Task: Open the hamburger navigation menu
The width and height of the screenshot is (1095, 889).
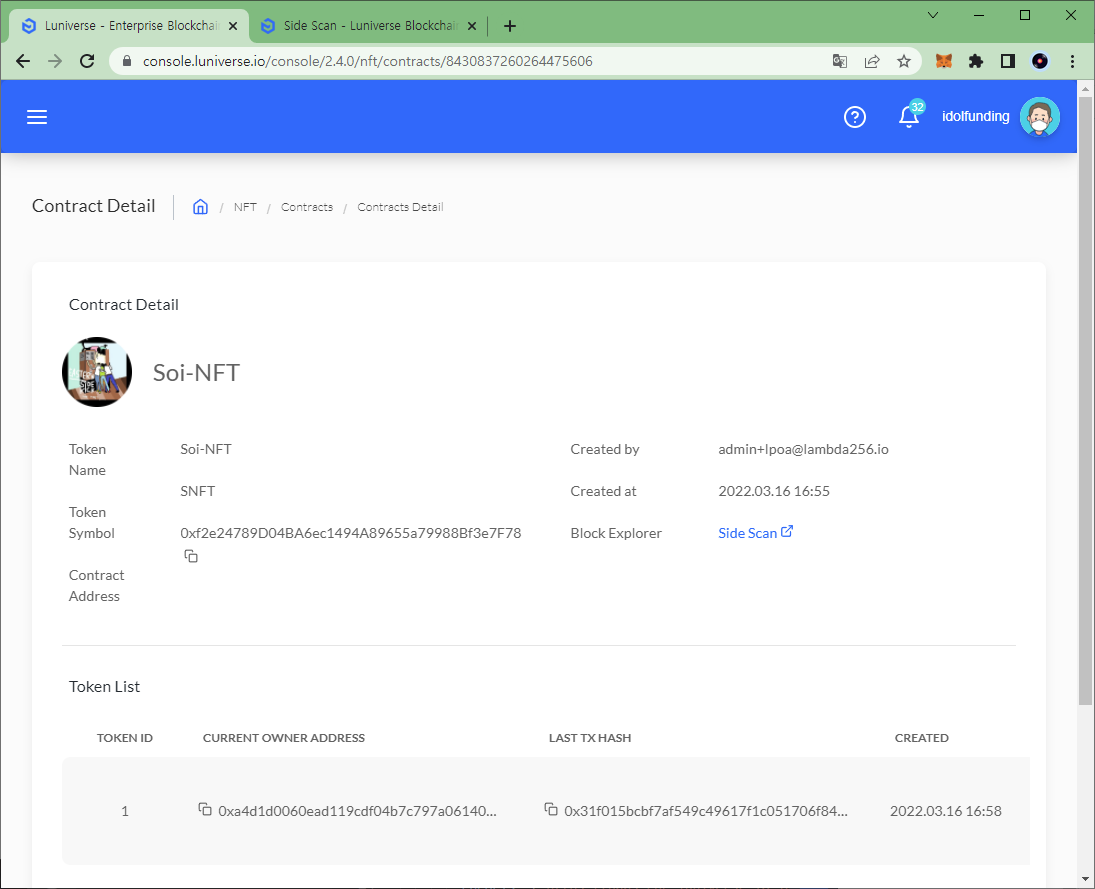Action: (x=37, y=117)
